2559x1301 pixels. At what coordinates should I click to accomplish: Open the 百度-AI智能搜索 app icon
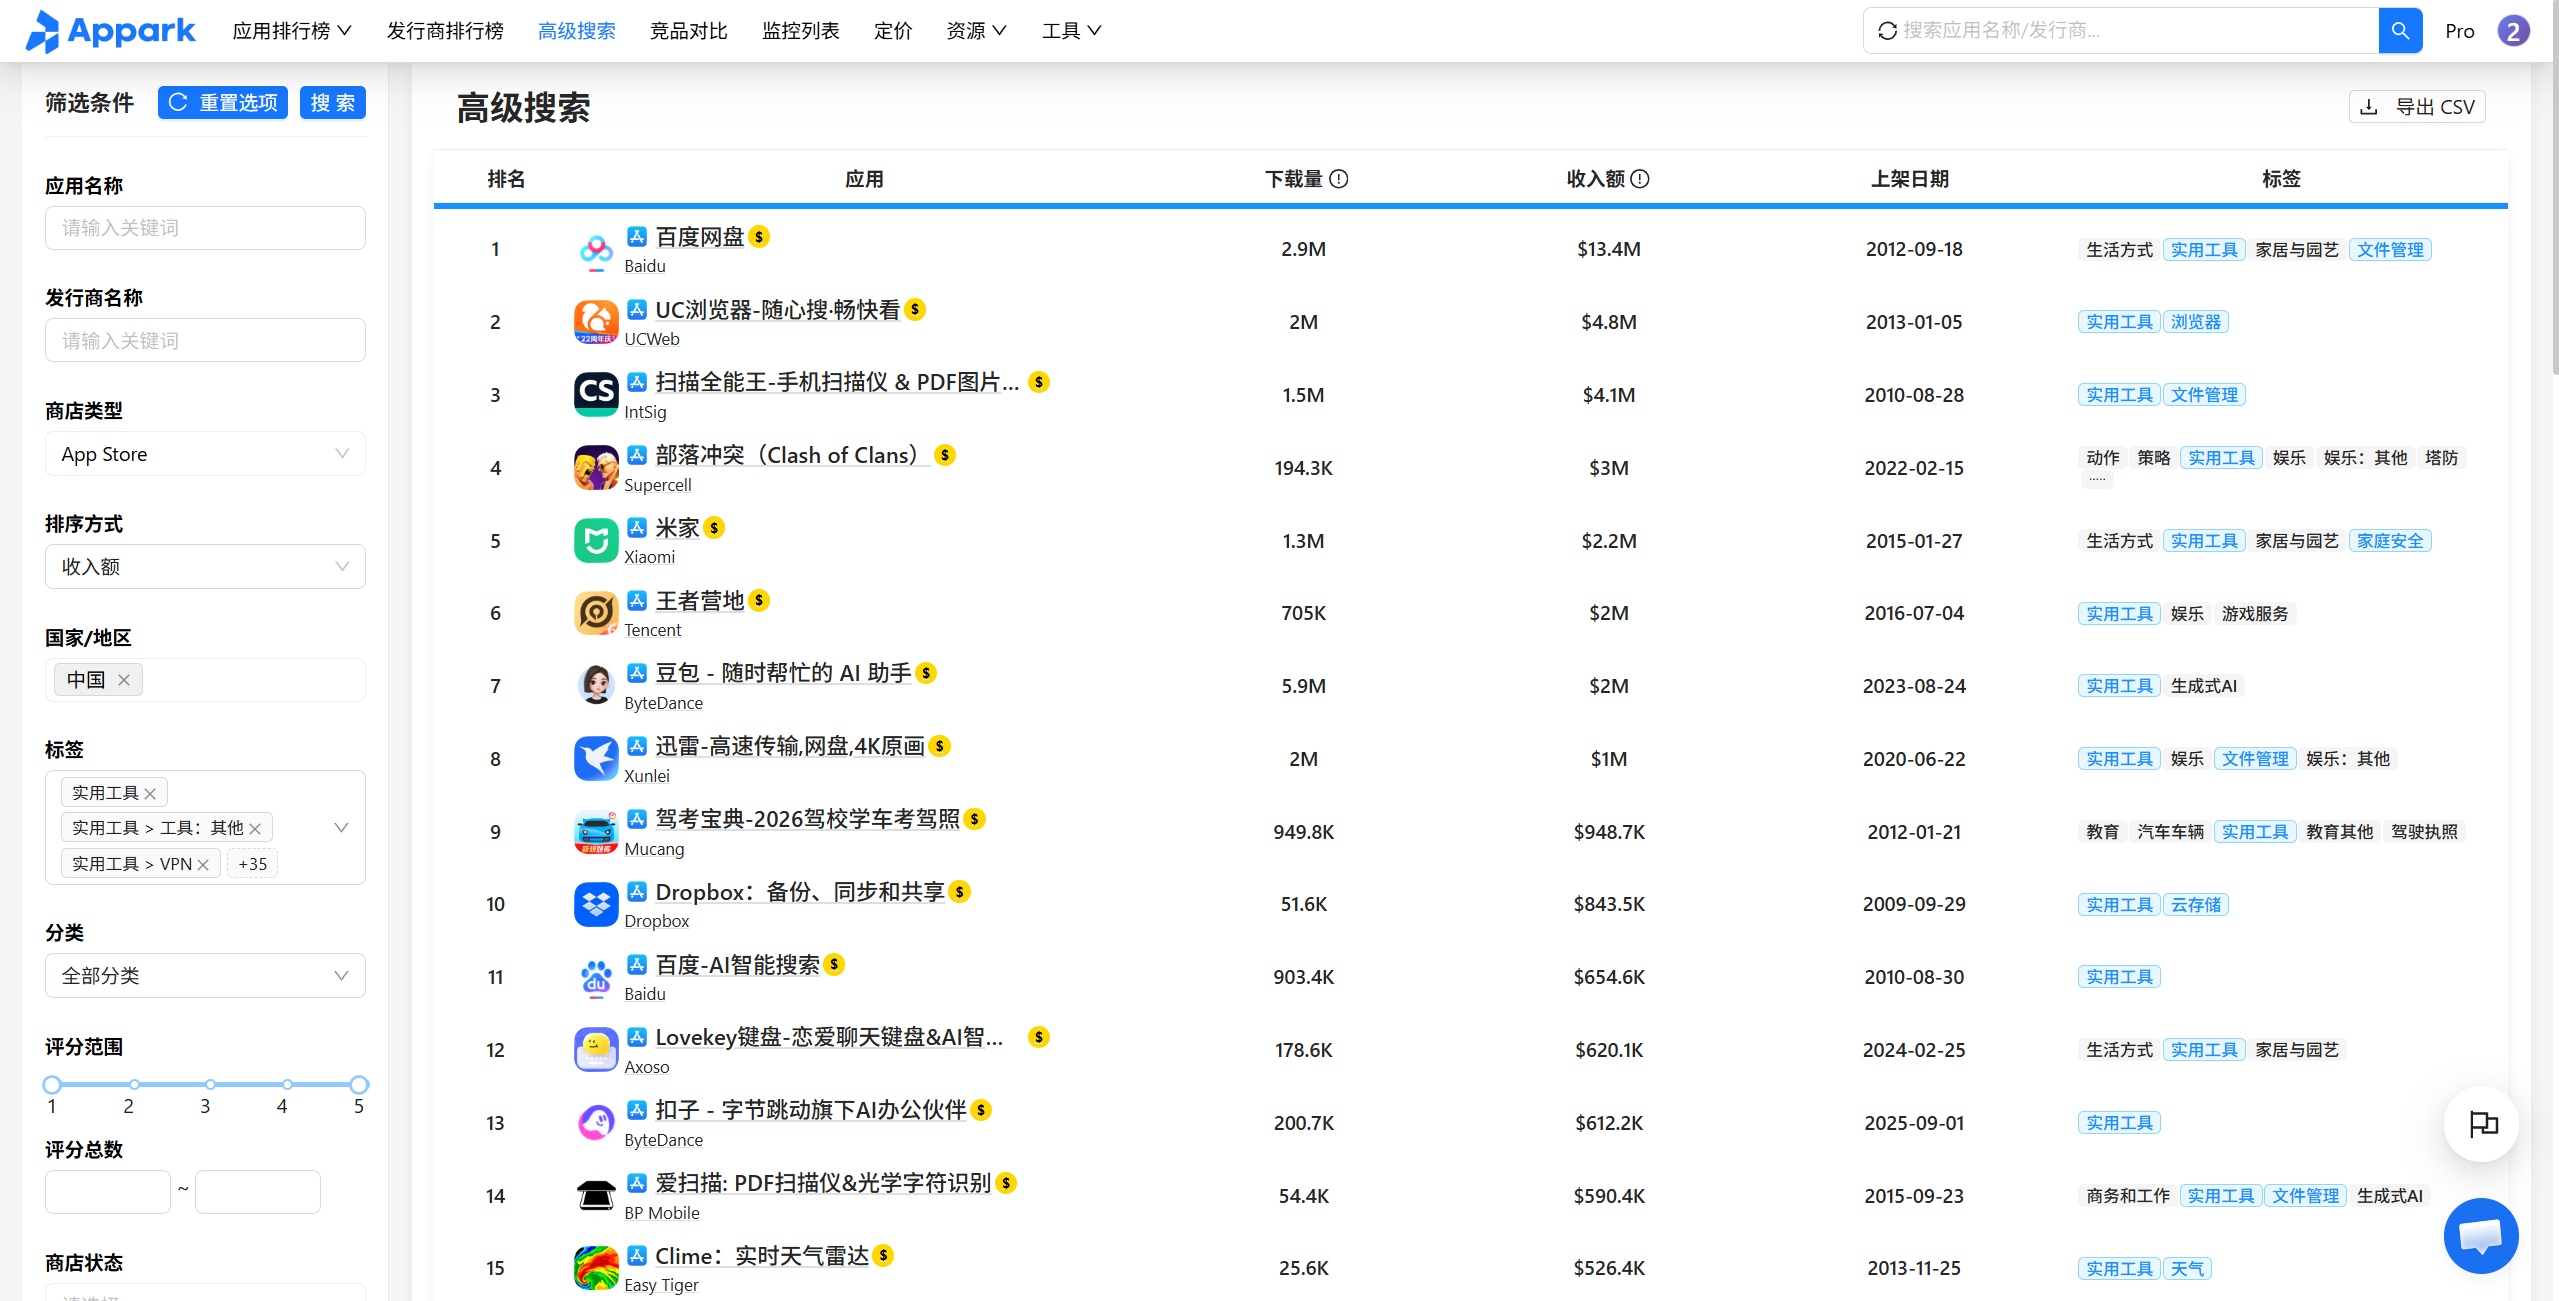point(596,977)
